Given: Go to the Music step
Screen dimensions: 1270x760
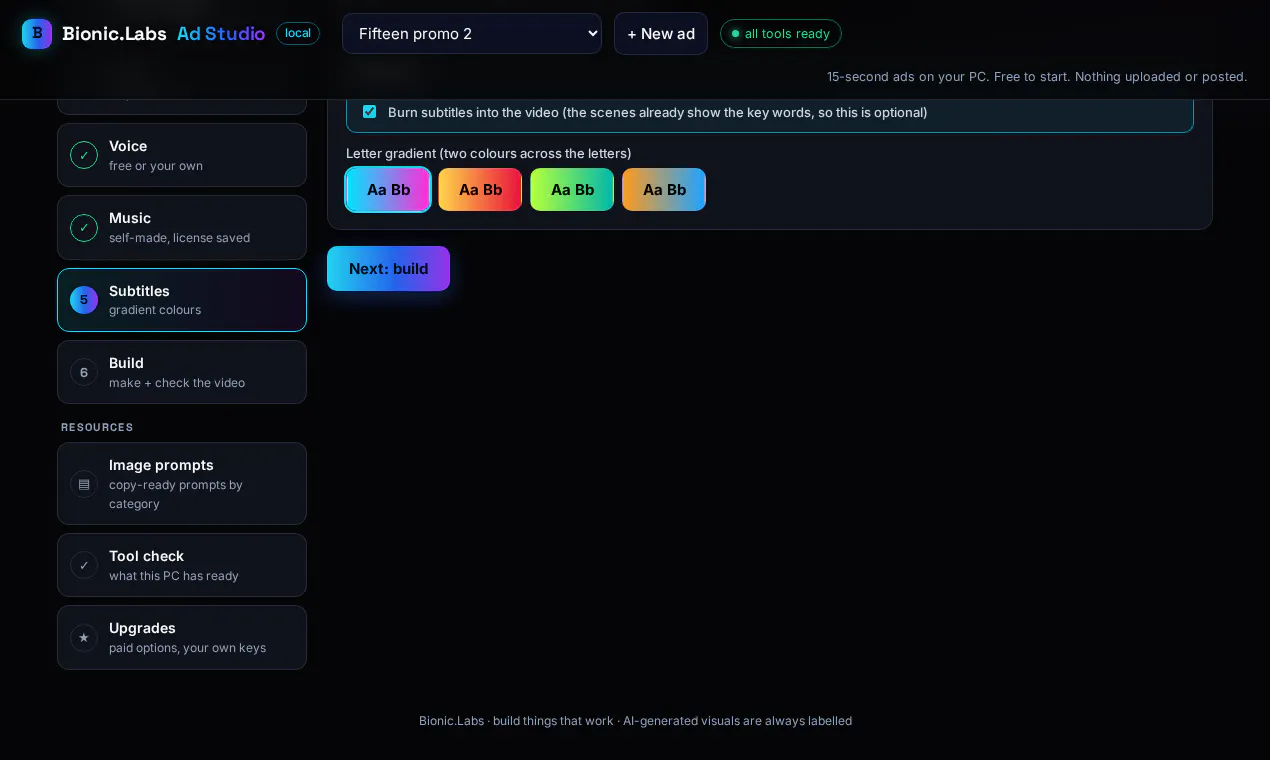Looking at the screenshot, I should [x=182, y=228].
